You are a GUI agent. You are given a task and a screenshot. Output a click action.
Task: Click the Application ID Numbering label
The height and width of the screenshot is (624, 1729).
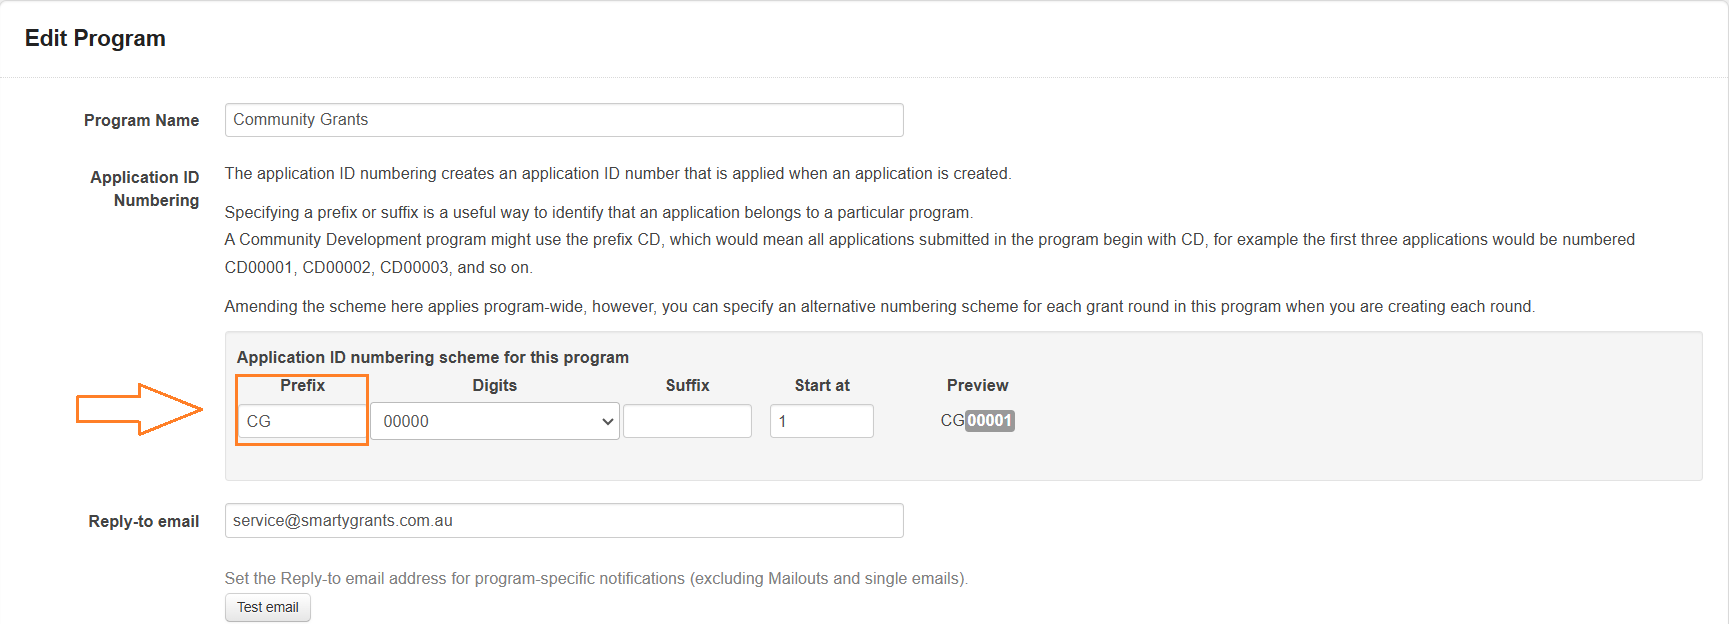[x=145, y=189]
